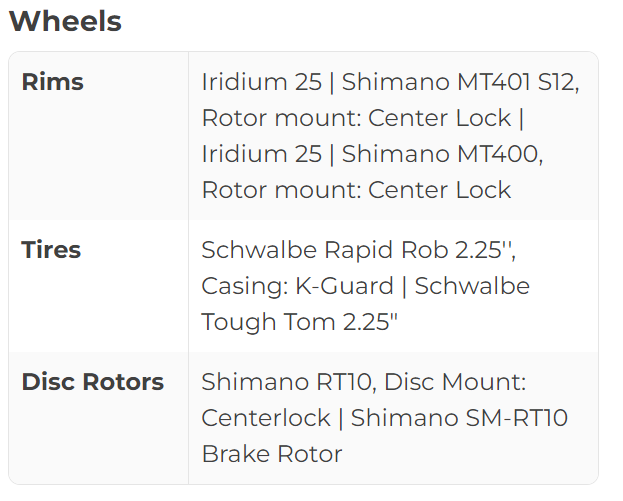The height and width of the screenshot is (501, 623).
Task: Click the pipe separator after 'K-Guard'
Action: pyautogui.click(x=404, y=286)
